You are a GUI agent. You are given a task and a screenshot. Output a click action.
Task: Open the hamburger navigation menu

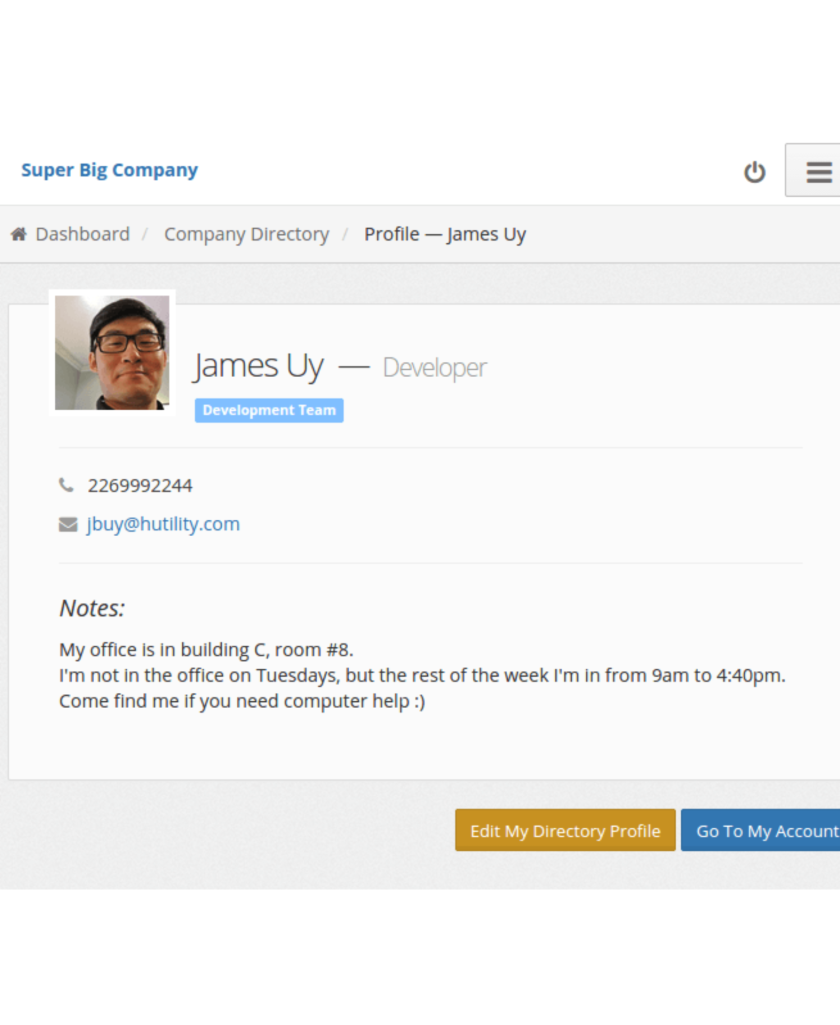click(814, 171)
